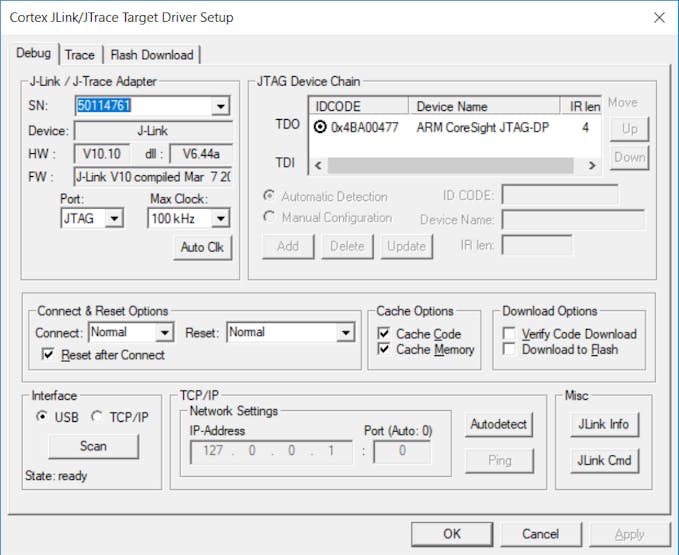Click the Cancel button
This screenshot has height=555, width=679.
[541, 534]
